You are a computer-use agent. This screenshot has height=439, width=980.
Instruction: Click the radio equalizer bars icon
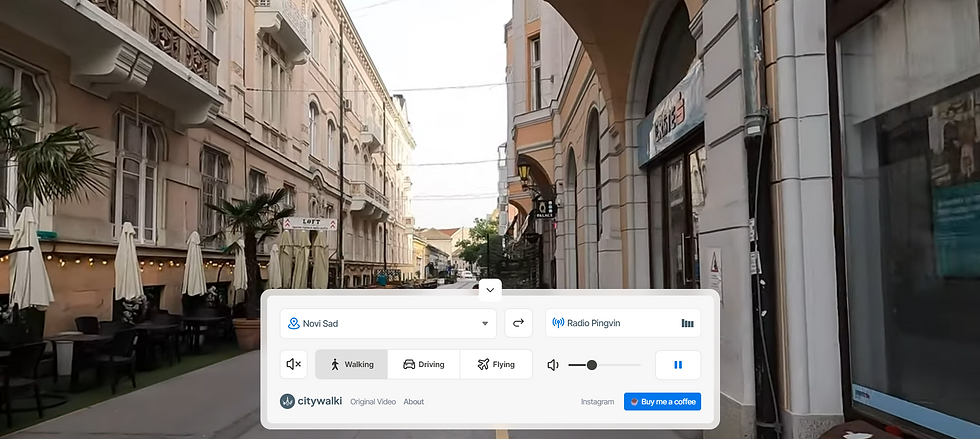688,323
